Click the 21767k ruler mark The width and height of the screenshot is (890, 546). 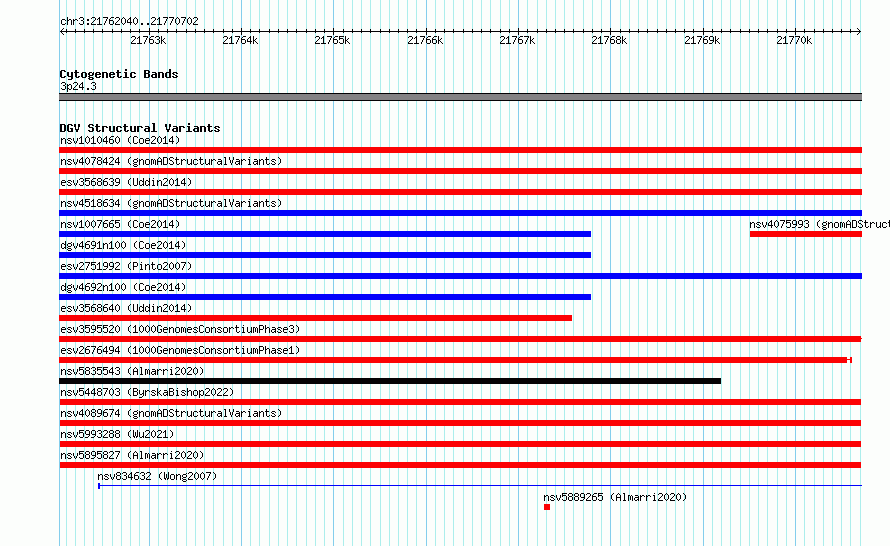517,40
